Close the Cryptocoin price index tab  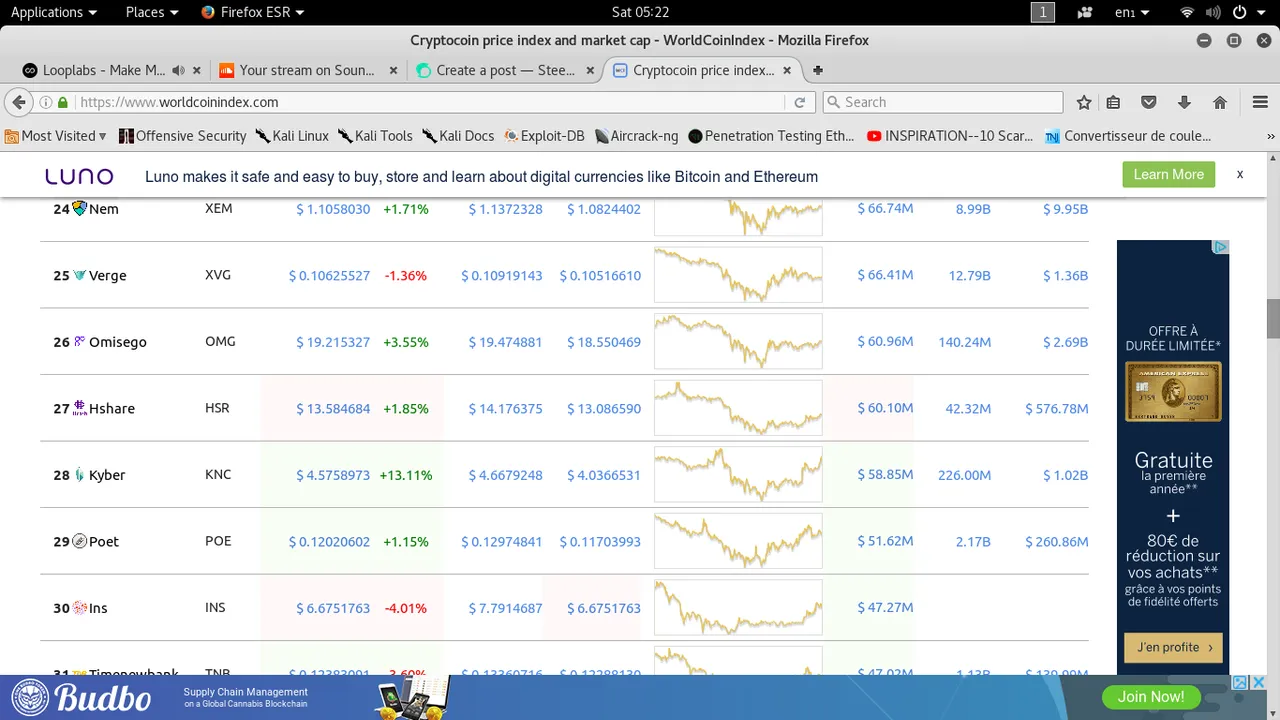(787, 70)
